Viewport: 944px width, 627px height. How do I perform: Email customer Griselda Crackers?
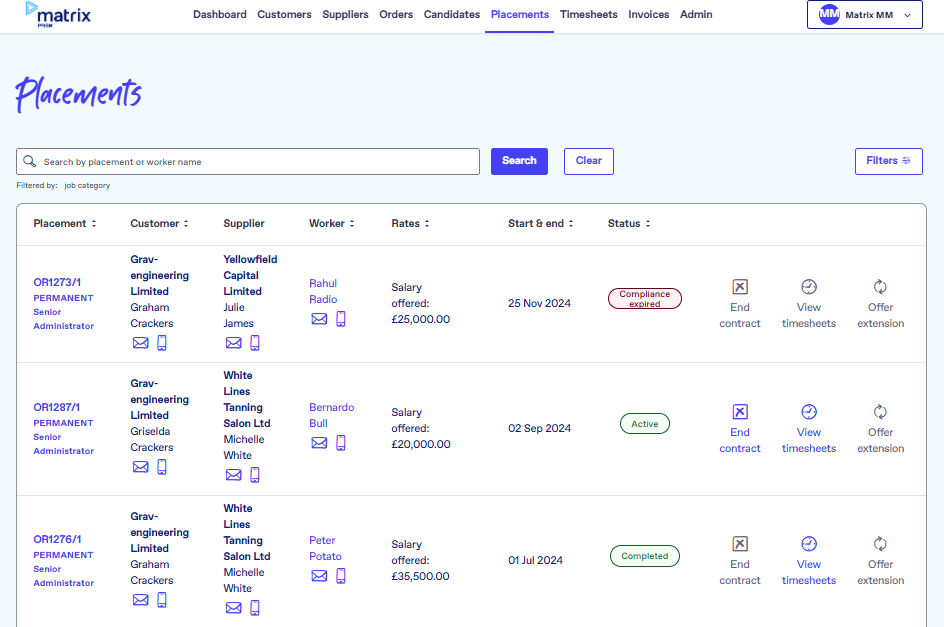140,467
